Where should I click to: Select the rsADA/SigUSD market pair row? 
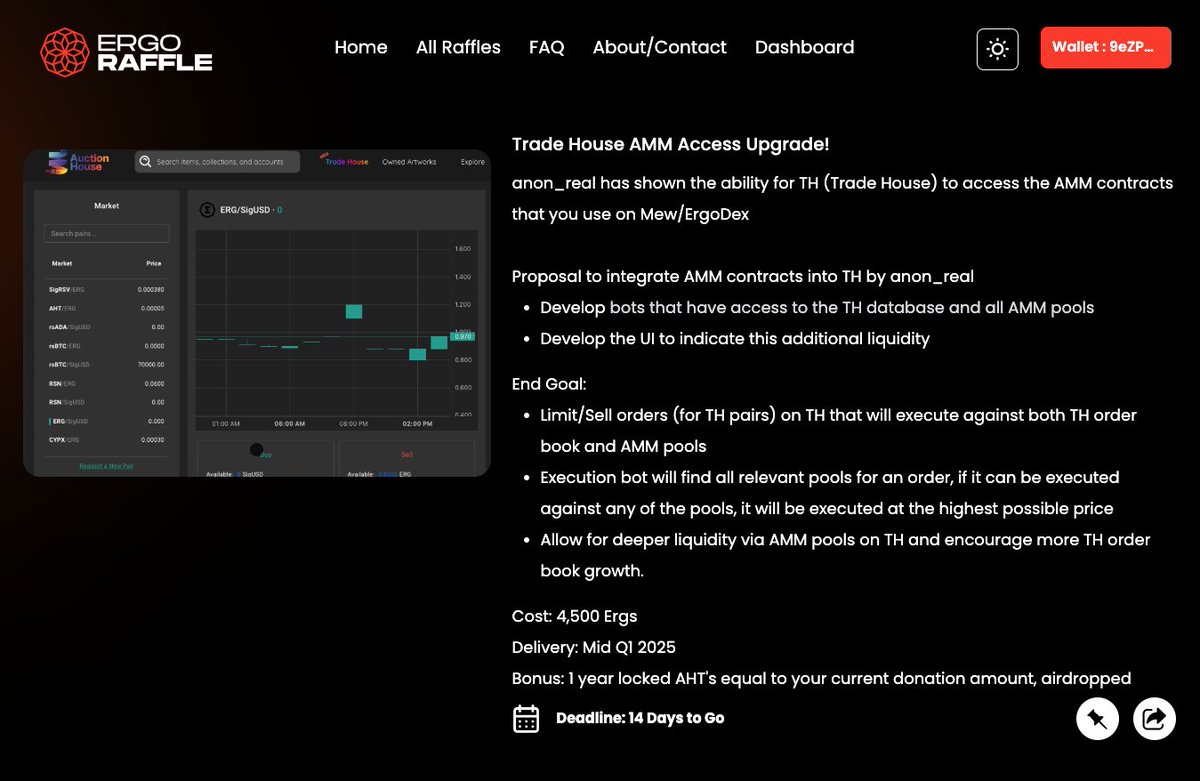click(x=107, y=327)
